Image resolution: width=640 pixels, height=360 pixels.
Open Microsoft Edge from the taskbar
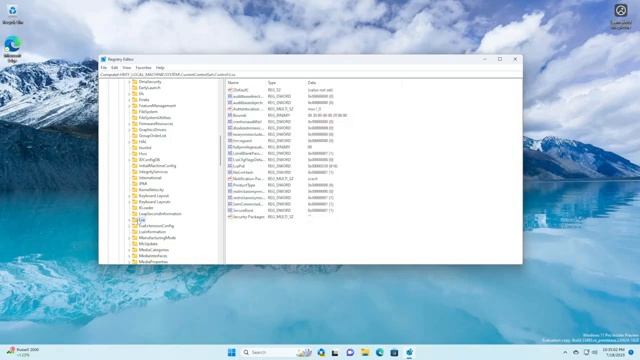[380, 352]
